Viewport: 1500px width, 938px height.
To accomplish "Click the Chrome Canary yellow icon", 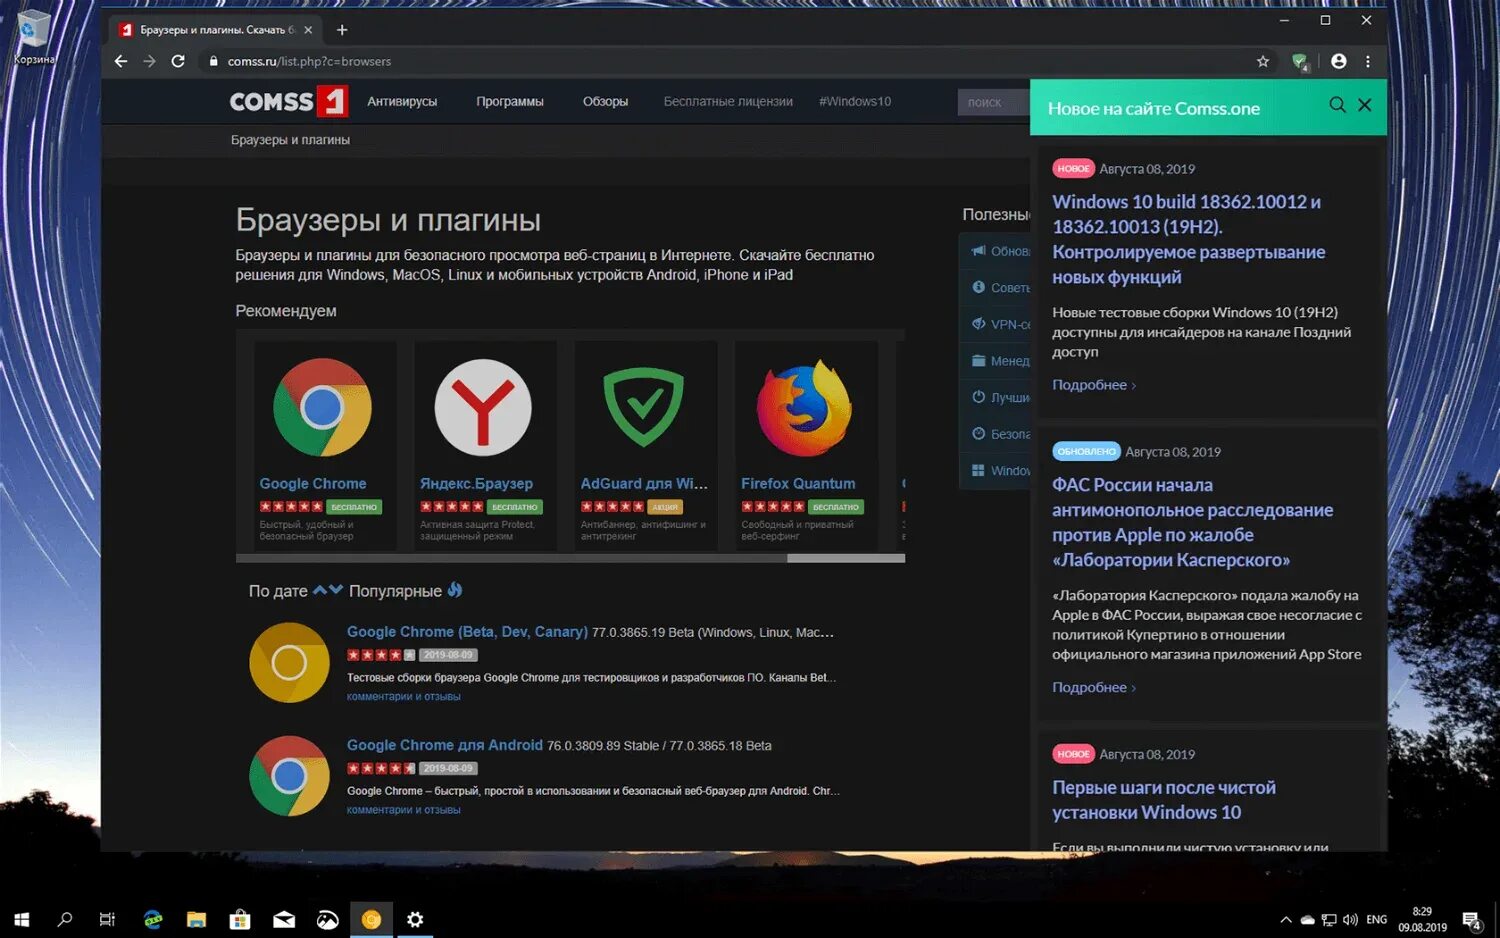I will [289, 663].
